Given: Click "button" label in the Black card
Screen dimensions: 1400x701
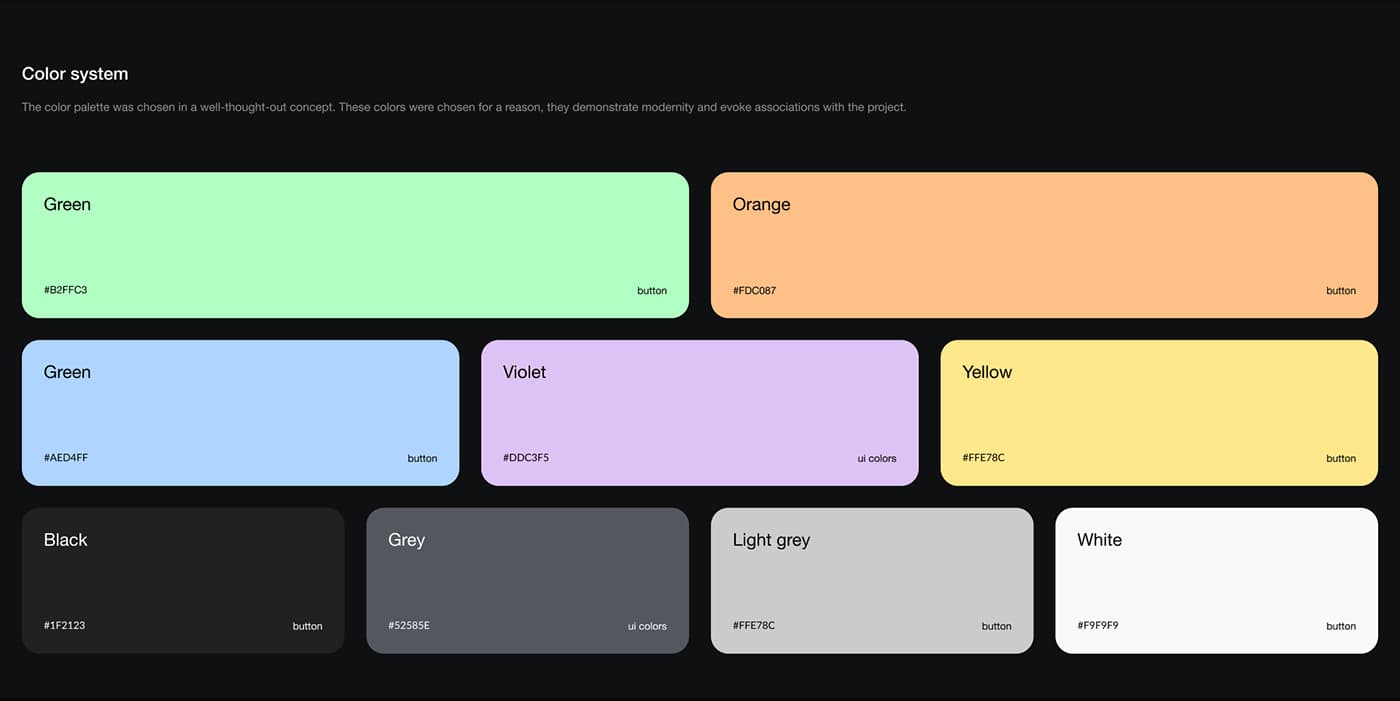Looking at the screenshot, I should pos(307,627).
